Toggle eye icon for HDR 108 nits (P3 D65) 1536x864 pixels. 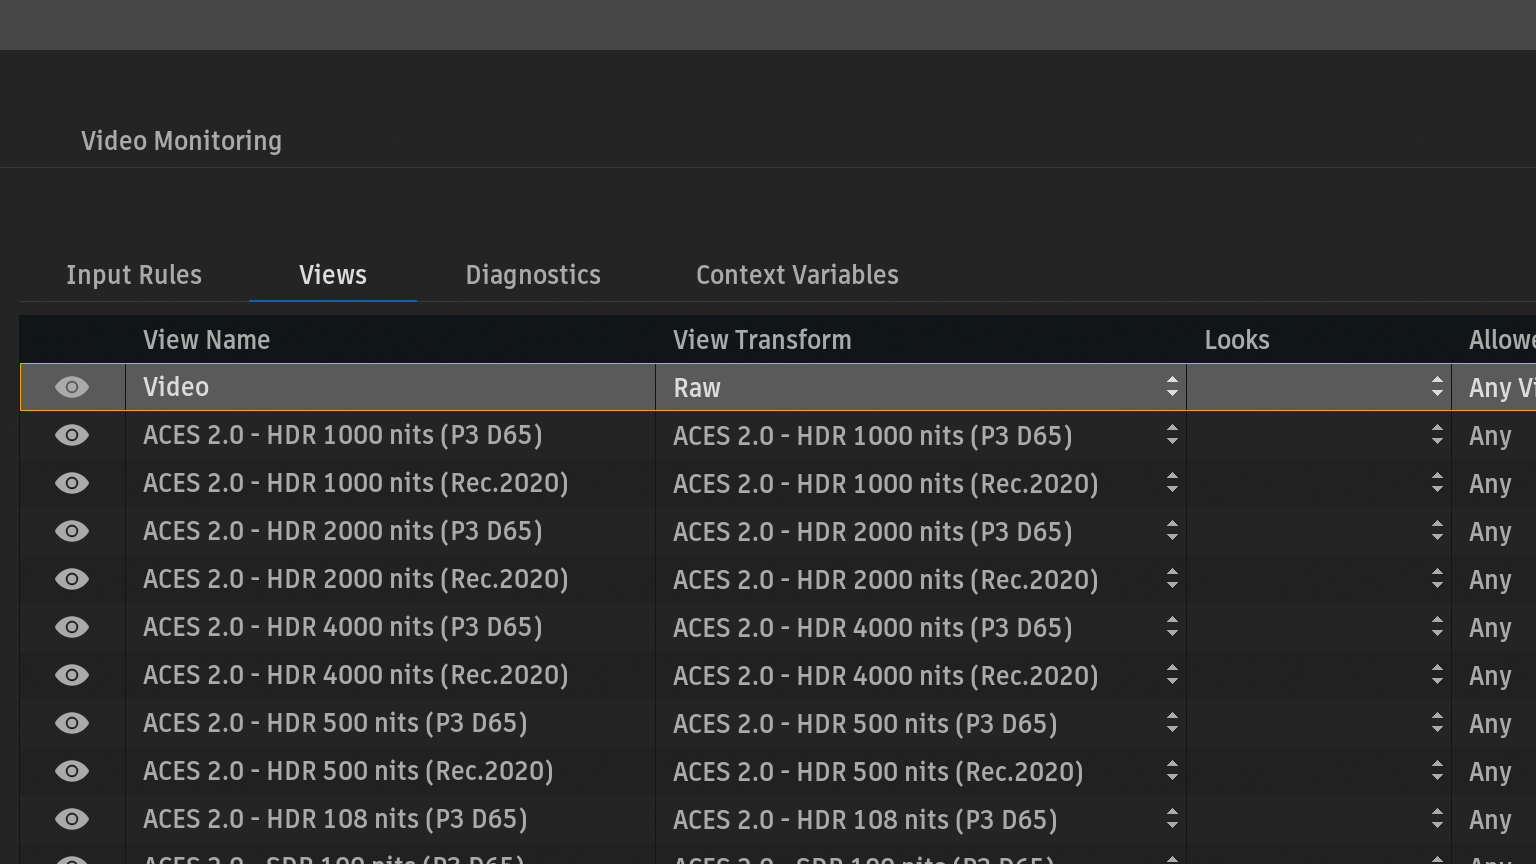point(72,819)
